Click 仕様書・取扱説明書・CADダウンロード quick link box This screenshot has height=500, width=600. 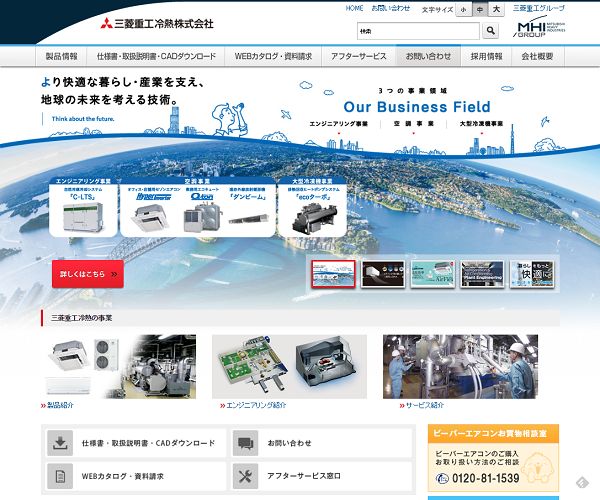click(x=135, y=443)
